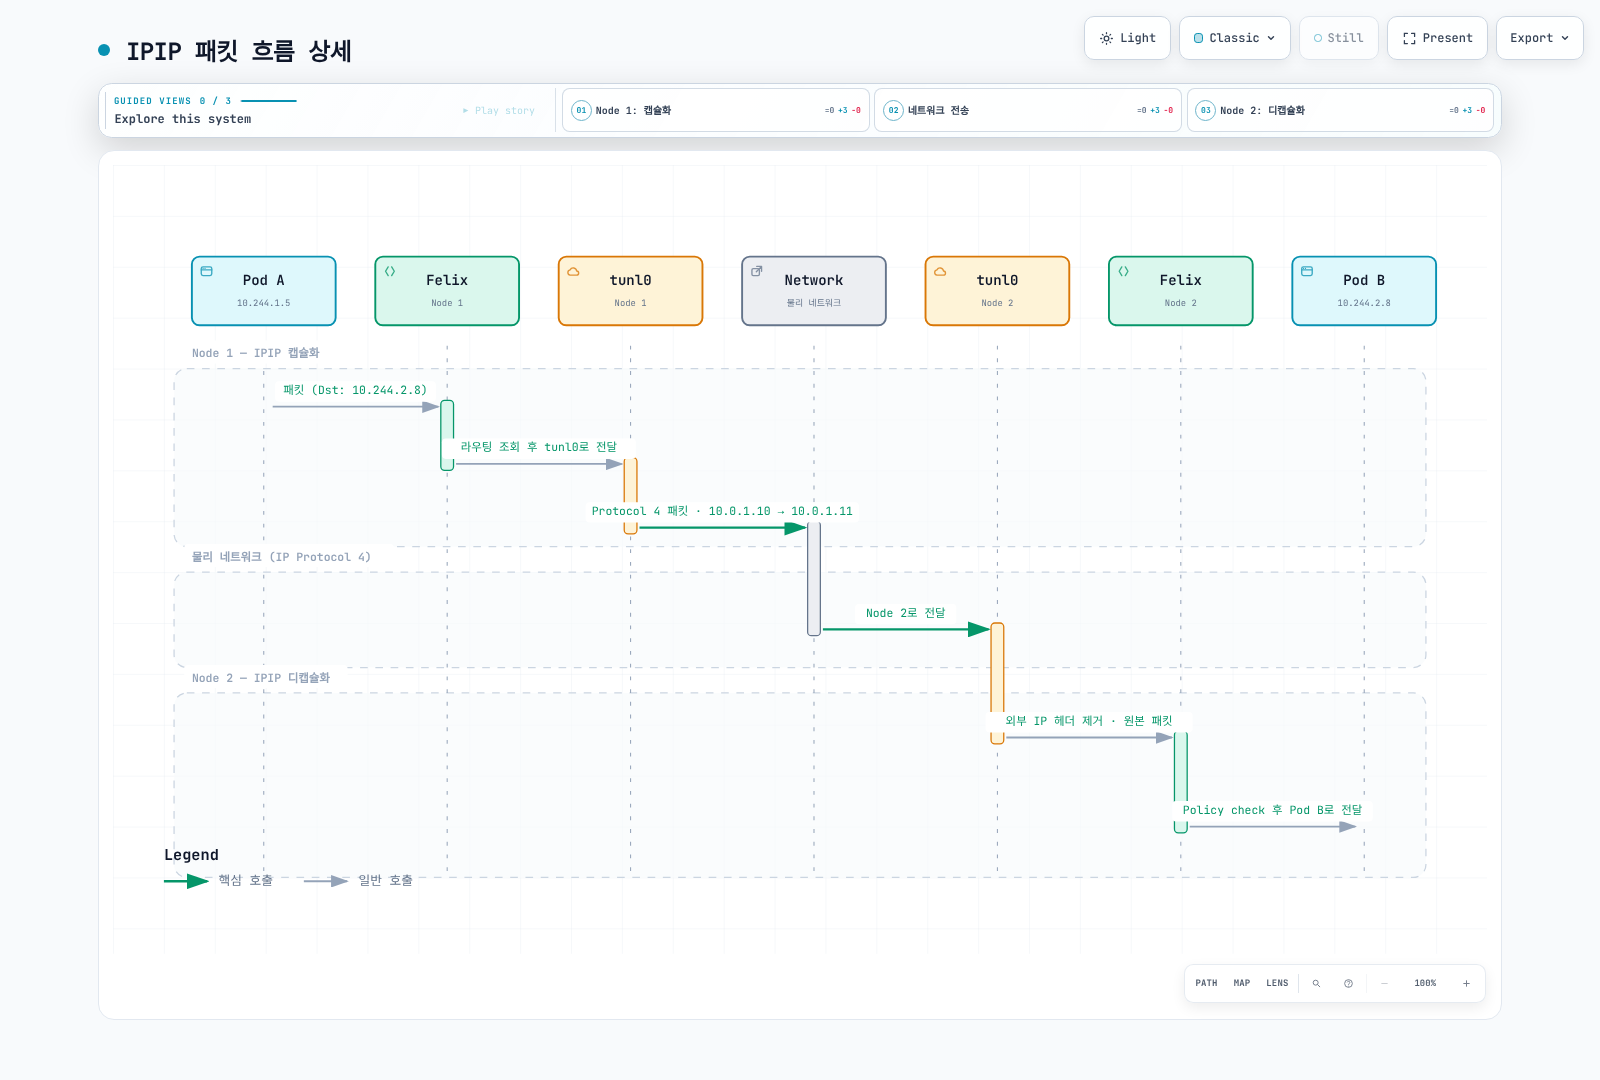
Task: Enable the PATH view mode
Action: [x=1206, y=983]
